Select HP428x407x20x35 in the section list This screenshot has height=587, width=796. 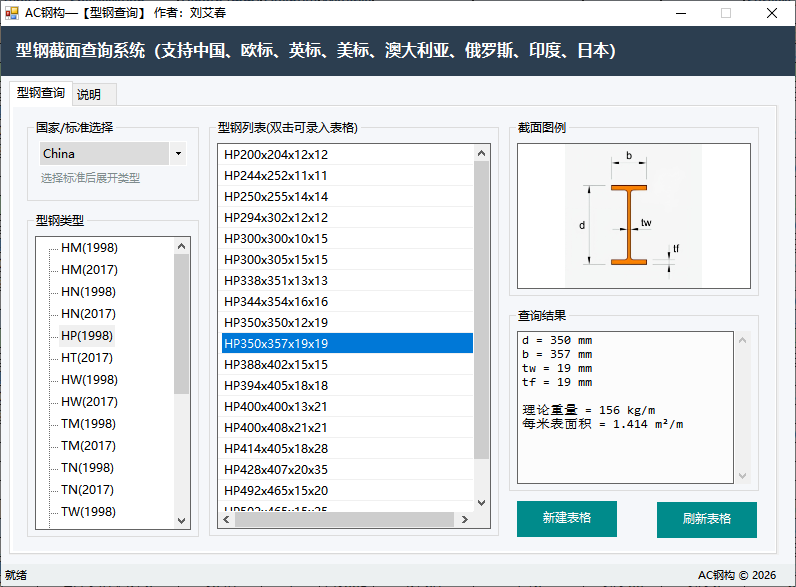click(347, 470)
